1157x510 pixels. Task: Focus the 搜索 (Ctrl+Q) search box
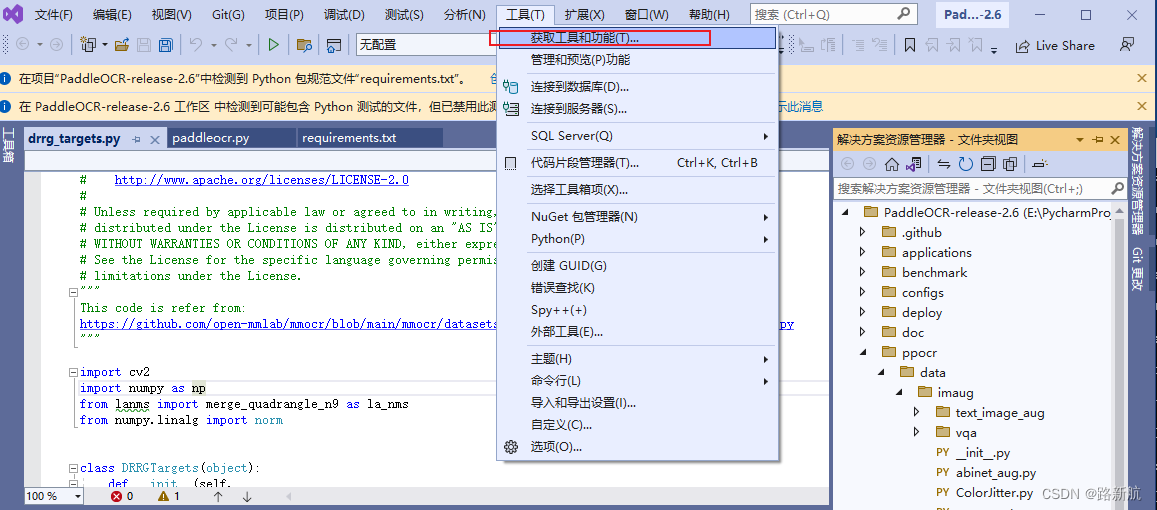(834, 14)
